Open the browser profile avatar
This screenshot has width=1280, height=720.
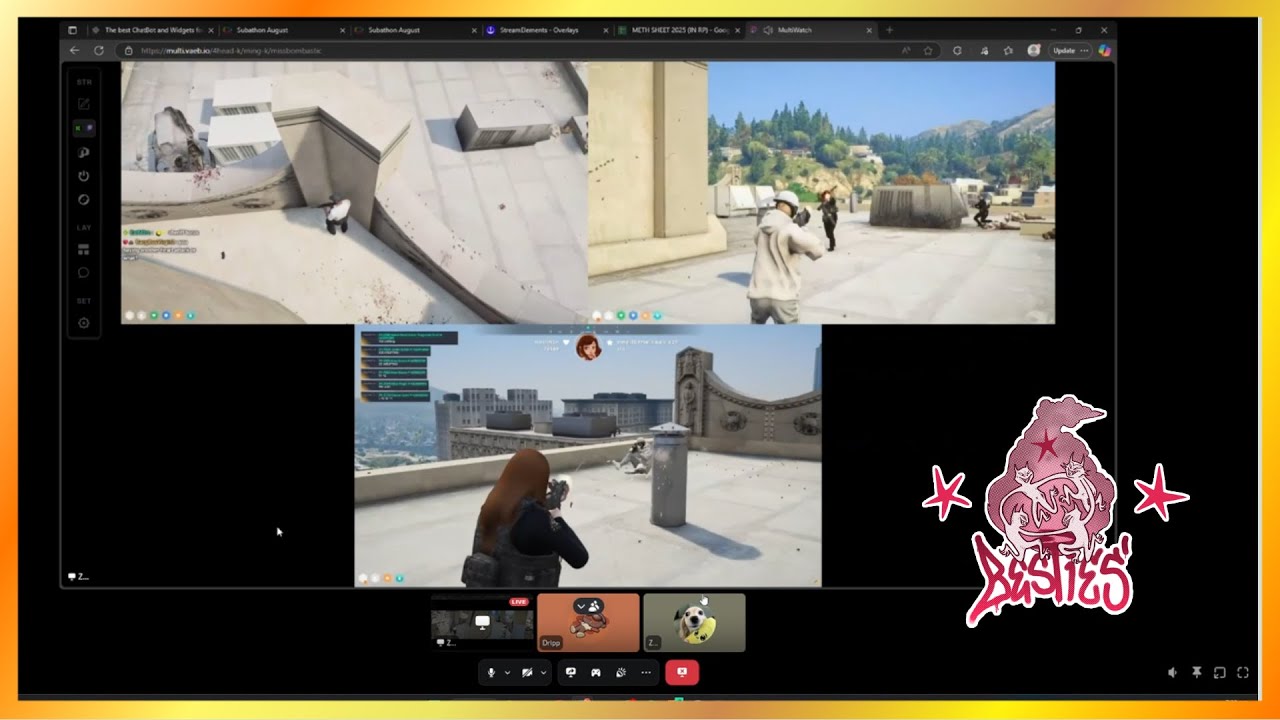(1033, 50)
